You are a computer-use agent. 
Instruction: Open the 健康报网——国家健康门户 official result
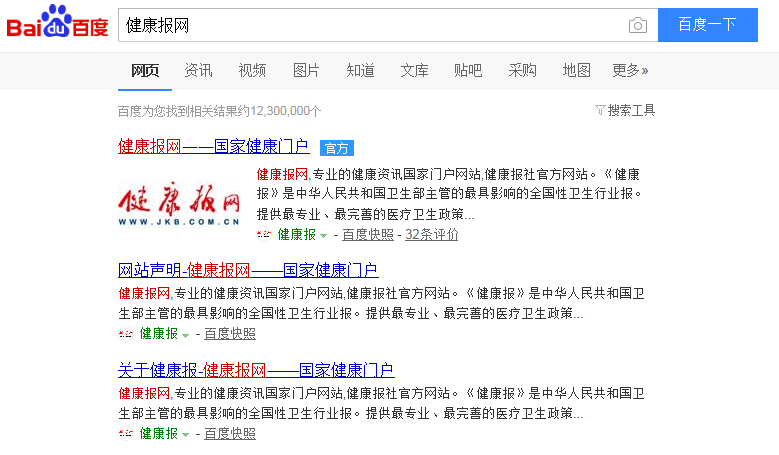point(213,147)
